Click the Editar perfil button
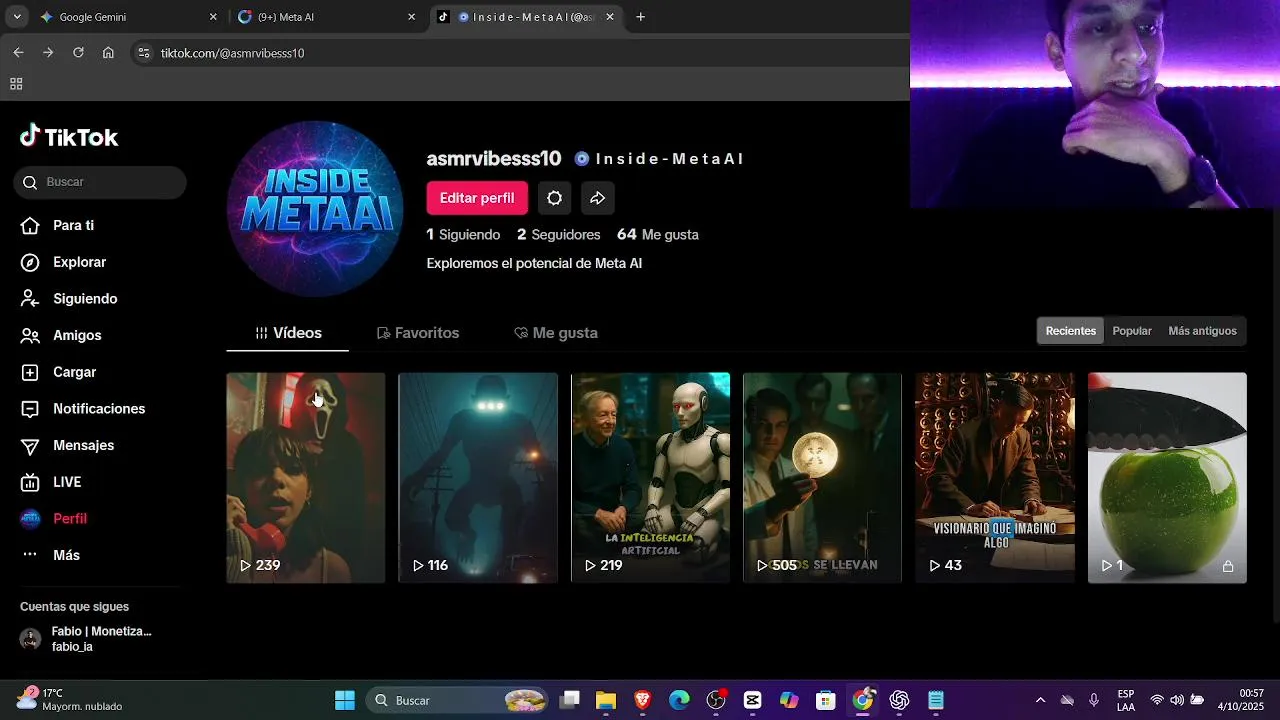The width and height of the screenshot is (1280, 720). (x=477, y=198)
